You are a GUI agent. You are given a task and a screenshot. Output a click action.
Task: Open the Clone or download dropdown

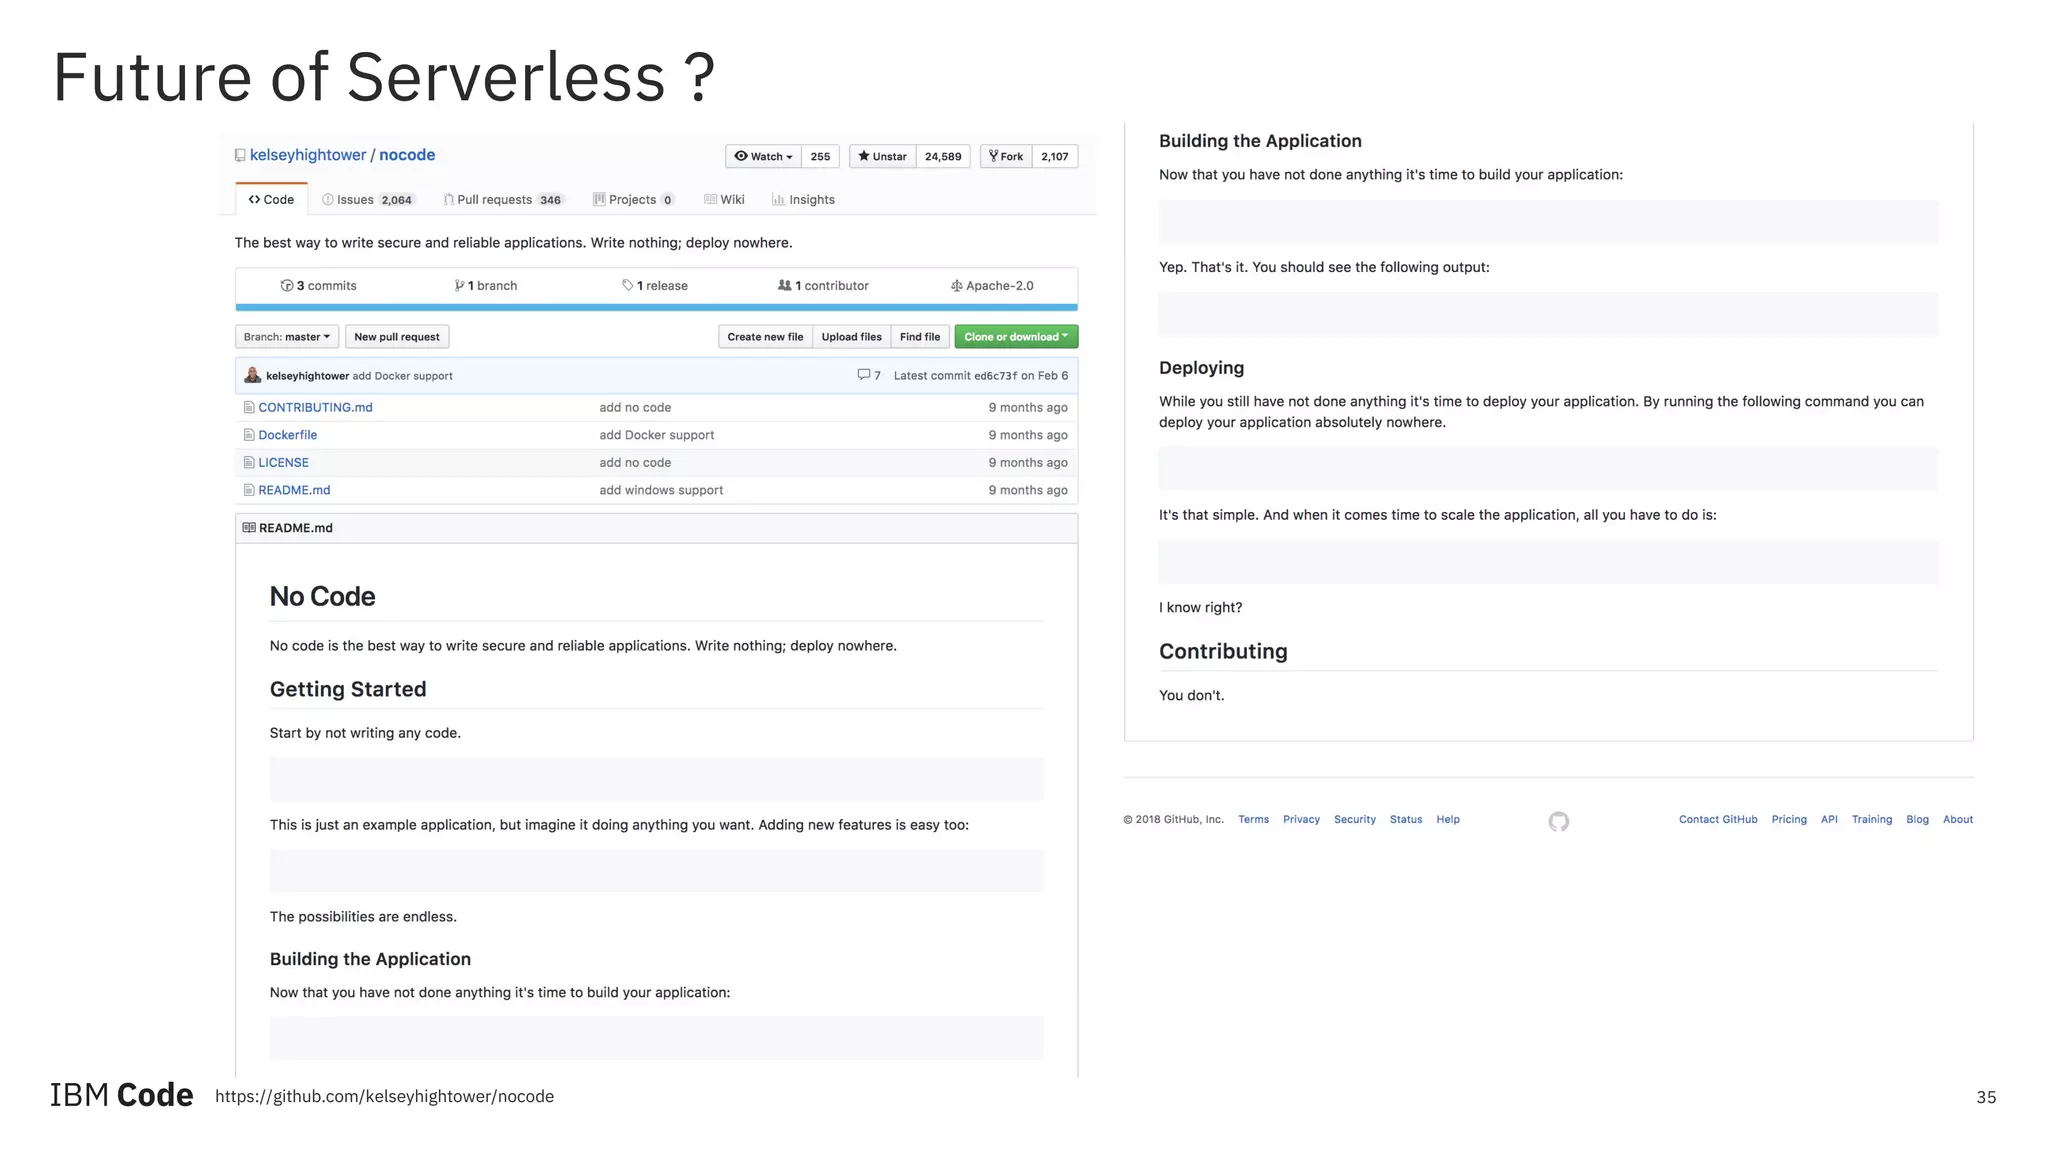[1015, 337]
